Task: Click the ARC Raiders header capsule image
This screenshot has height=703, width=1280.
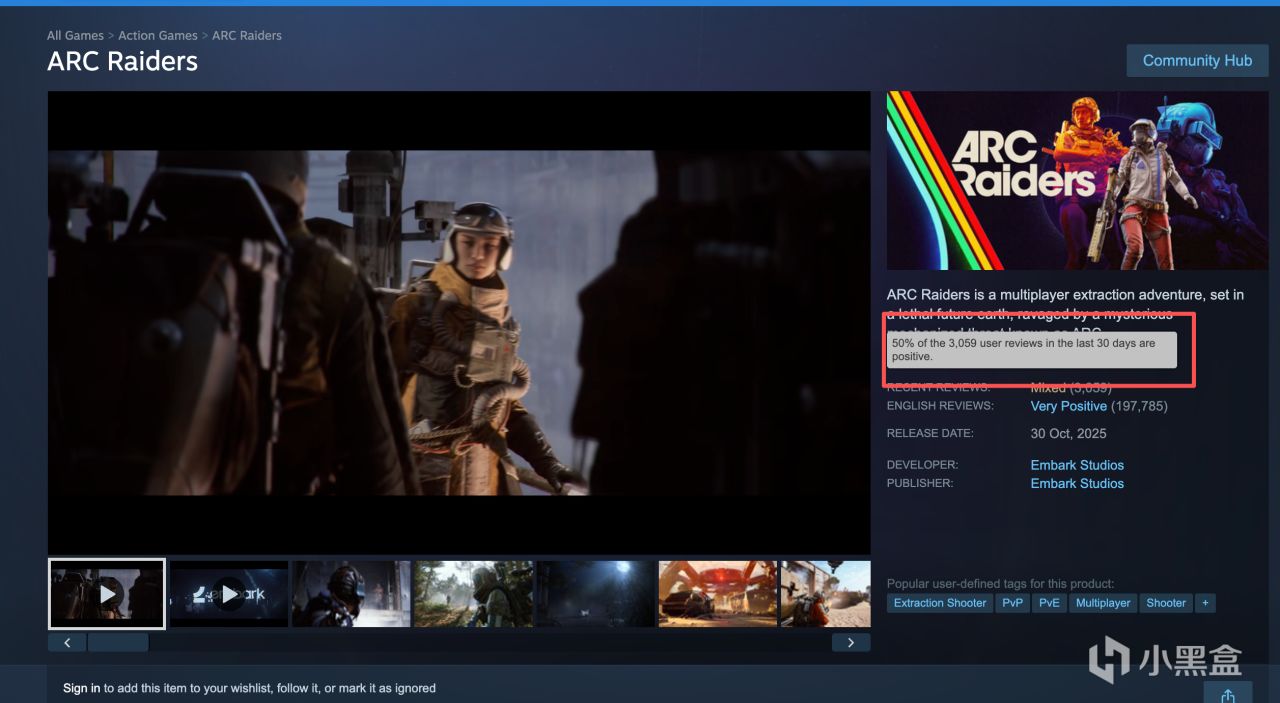Action: pos(1077,181)
